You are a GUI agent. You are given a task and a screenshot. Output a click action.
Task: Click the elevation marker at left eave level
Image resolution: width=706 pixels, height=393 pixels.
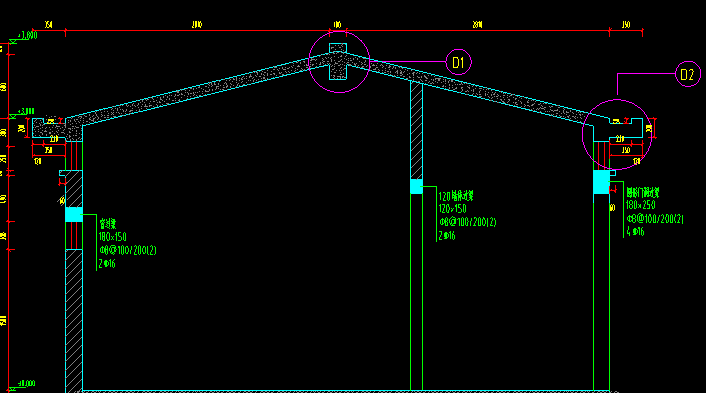coord(14,116)
